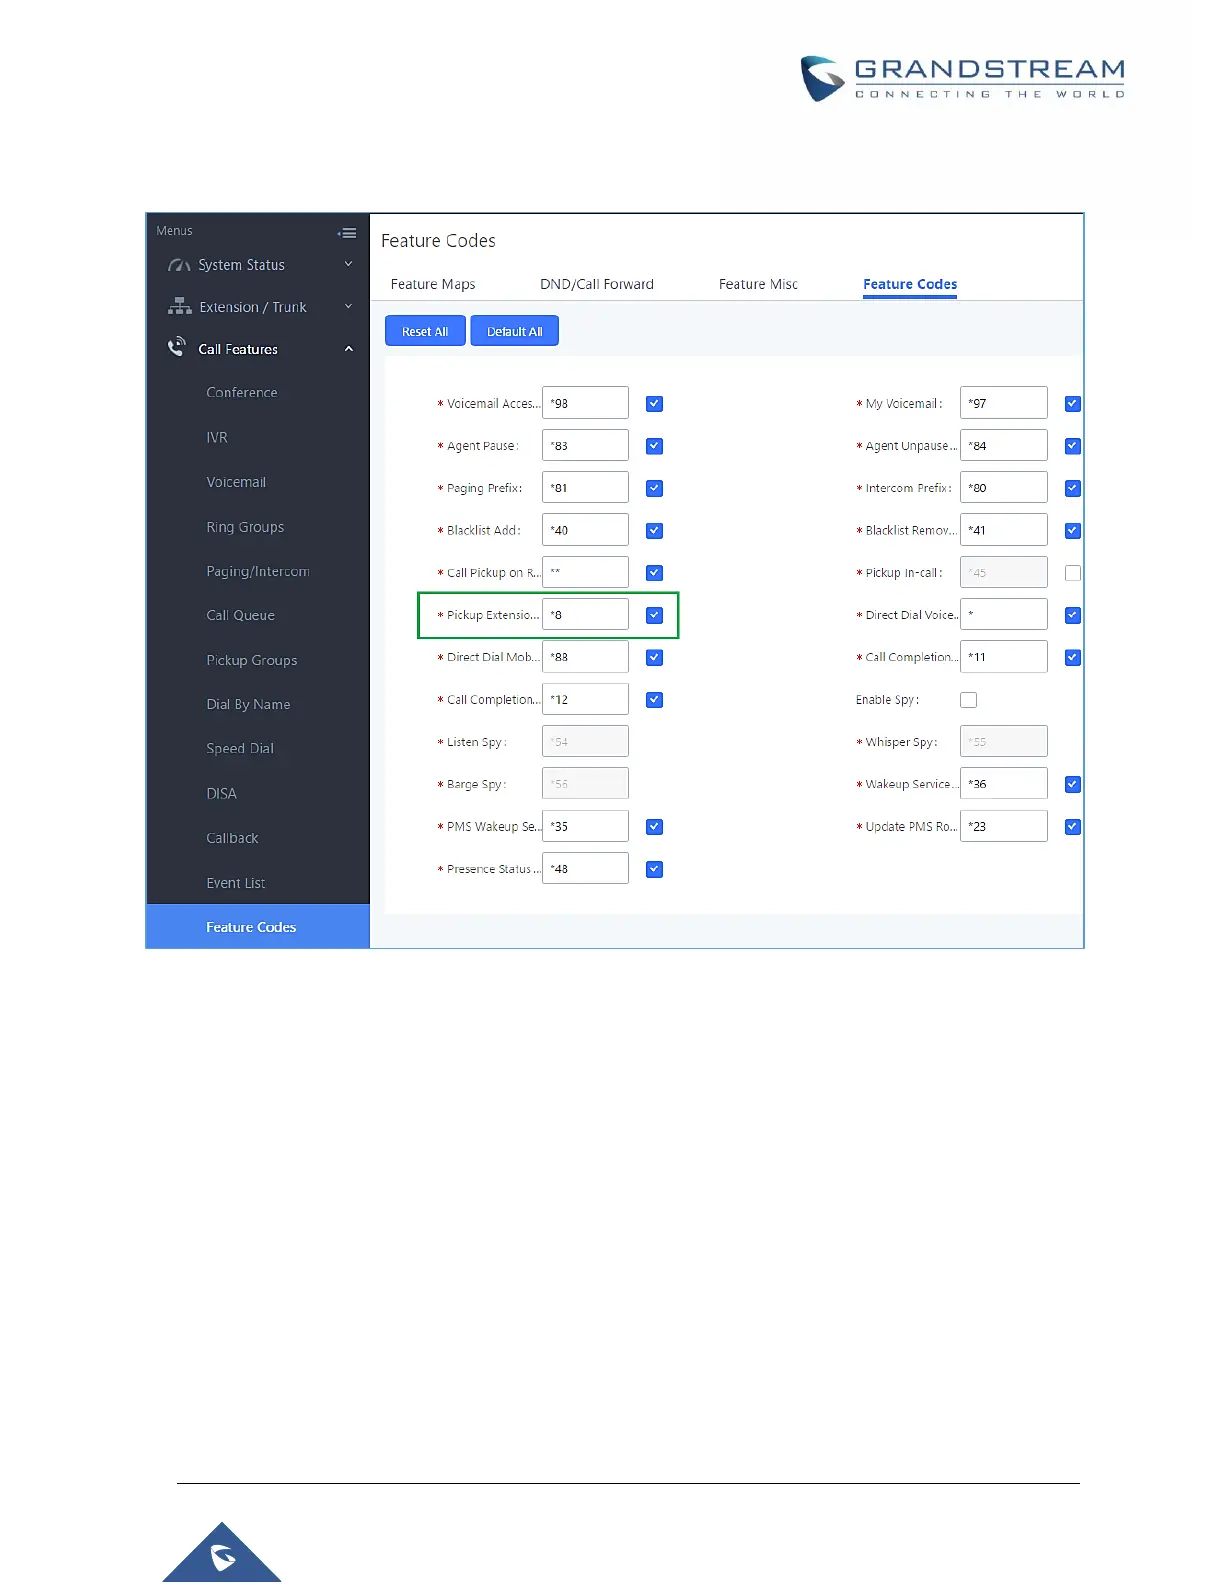Enable the Pickup In-call checkbox
Screen dimensions: 1224x1584
pos(1073,573)
